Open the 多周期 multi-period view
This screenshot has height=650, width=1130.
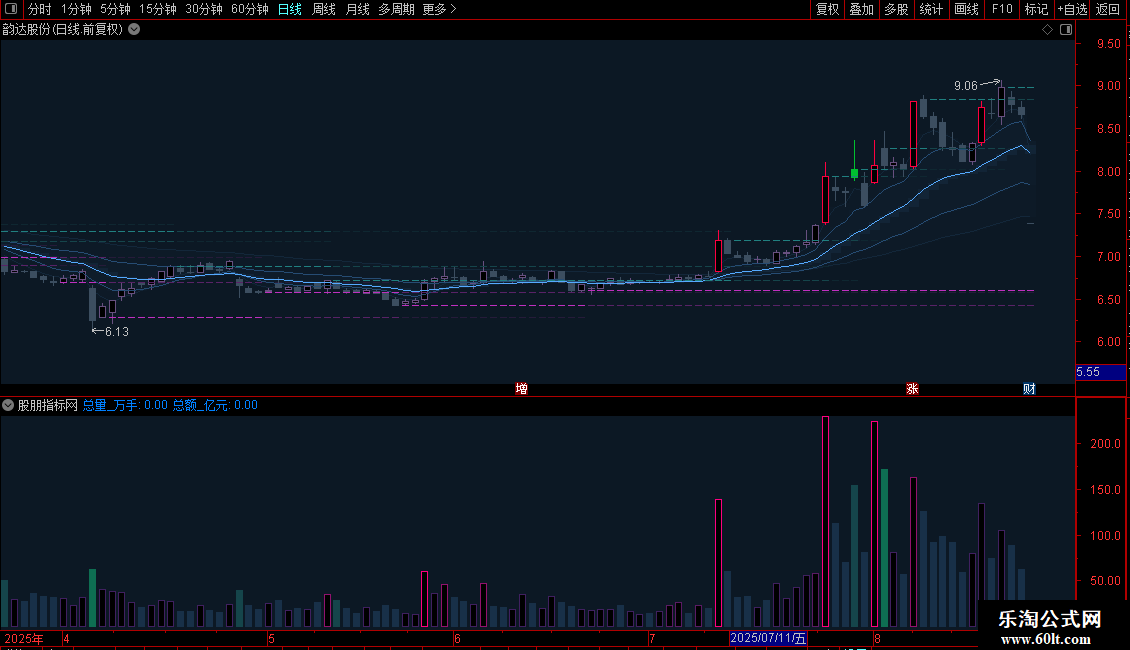point(396,9)
